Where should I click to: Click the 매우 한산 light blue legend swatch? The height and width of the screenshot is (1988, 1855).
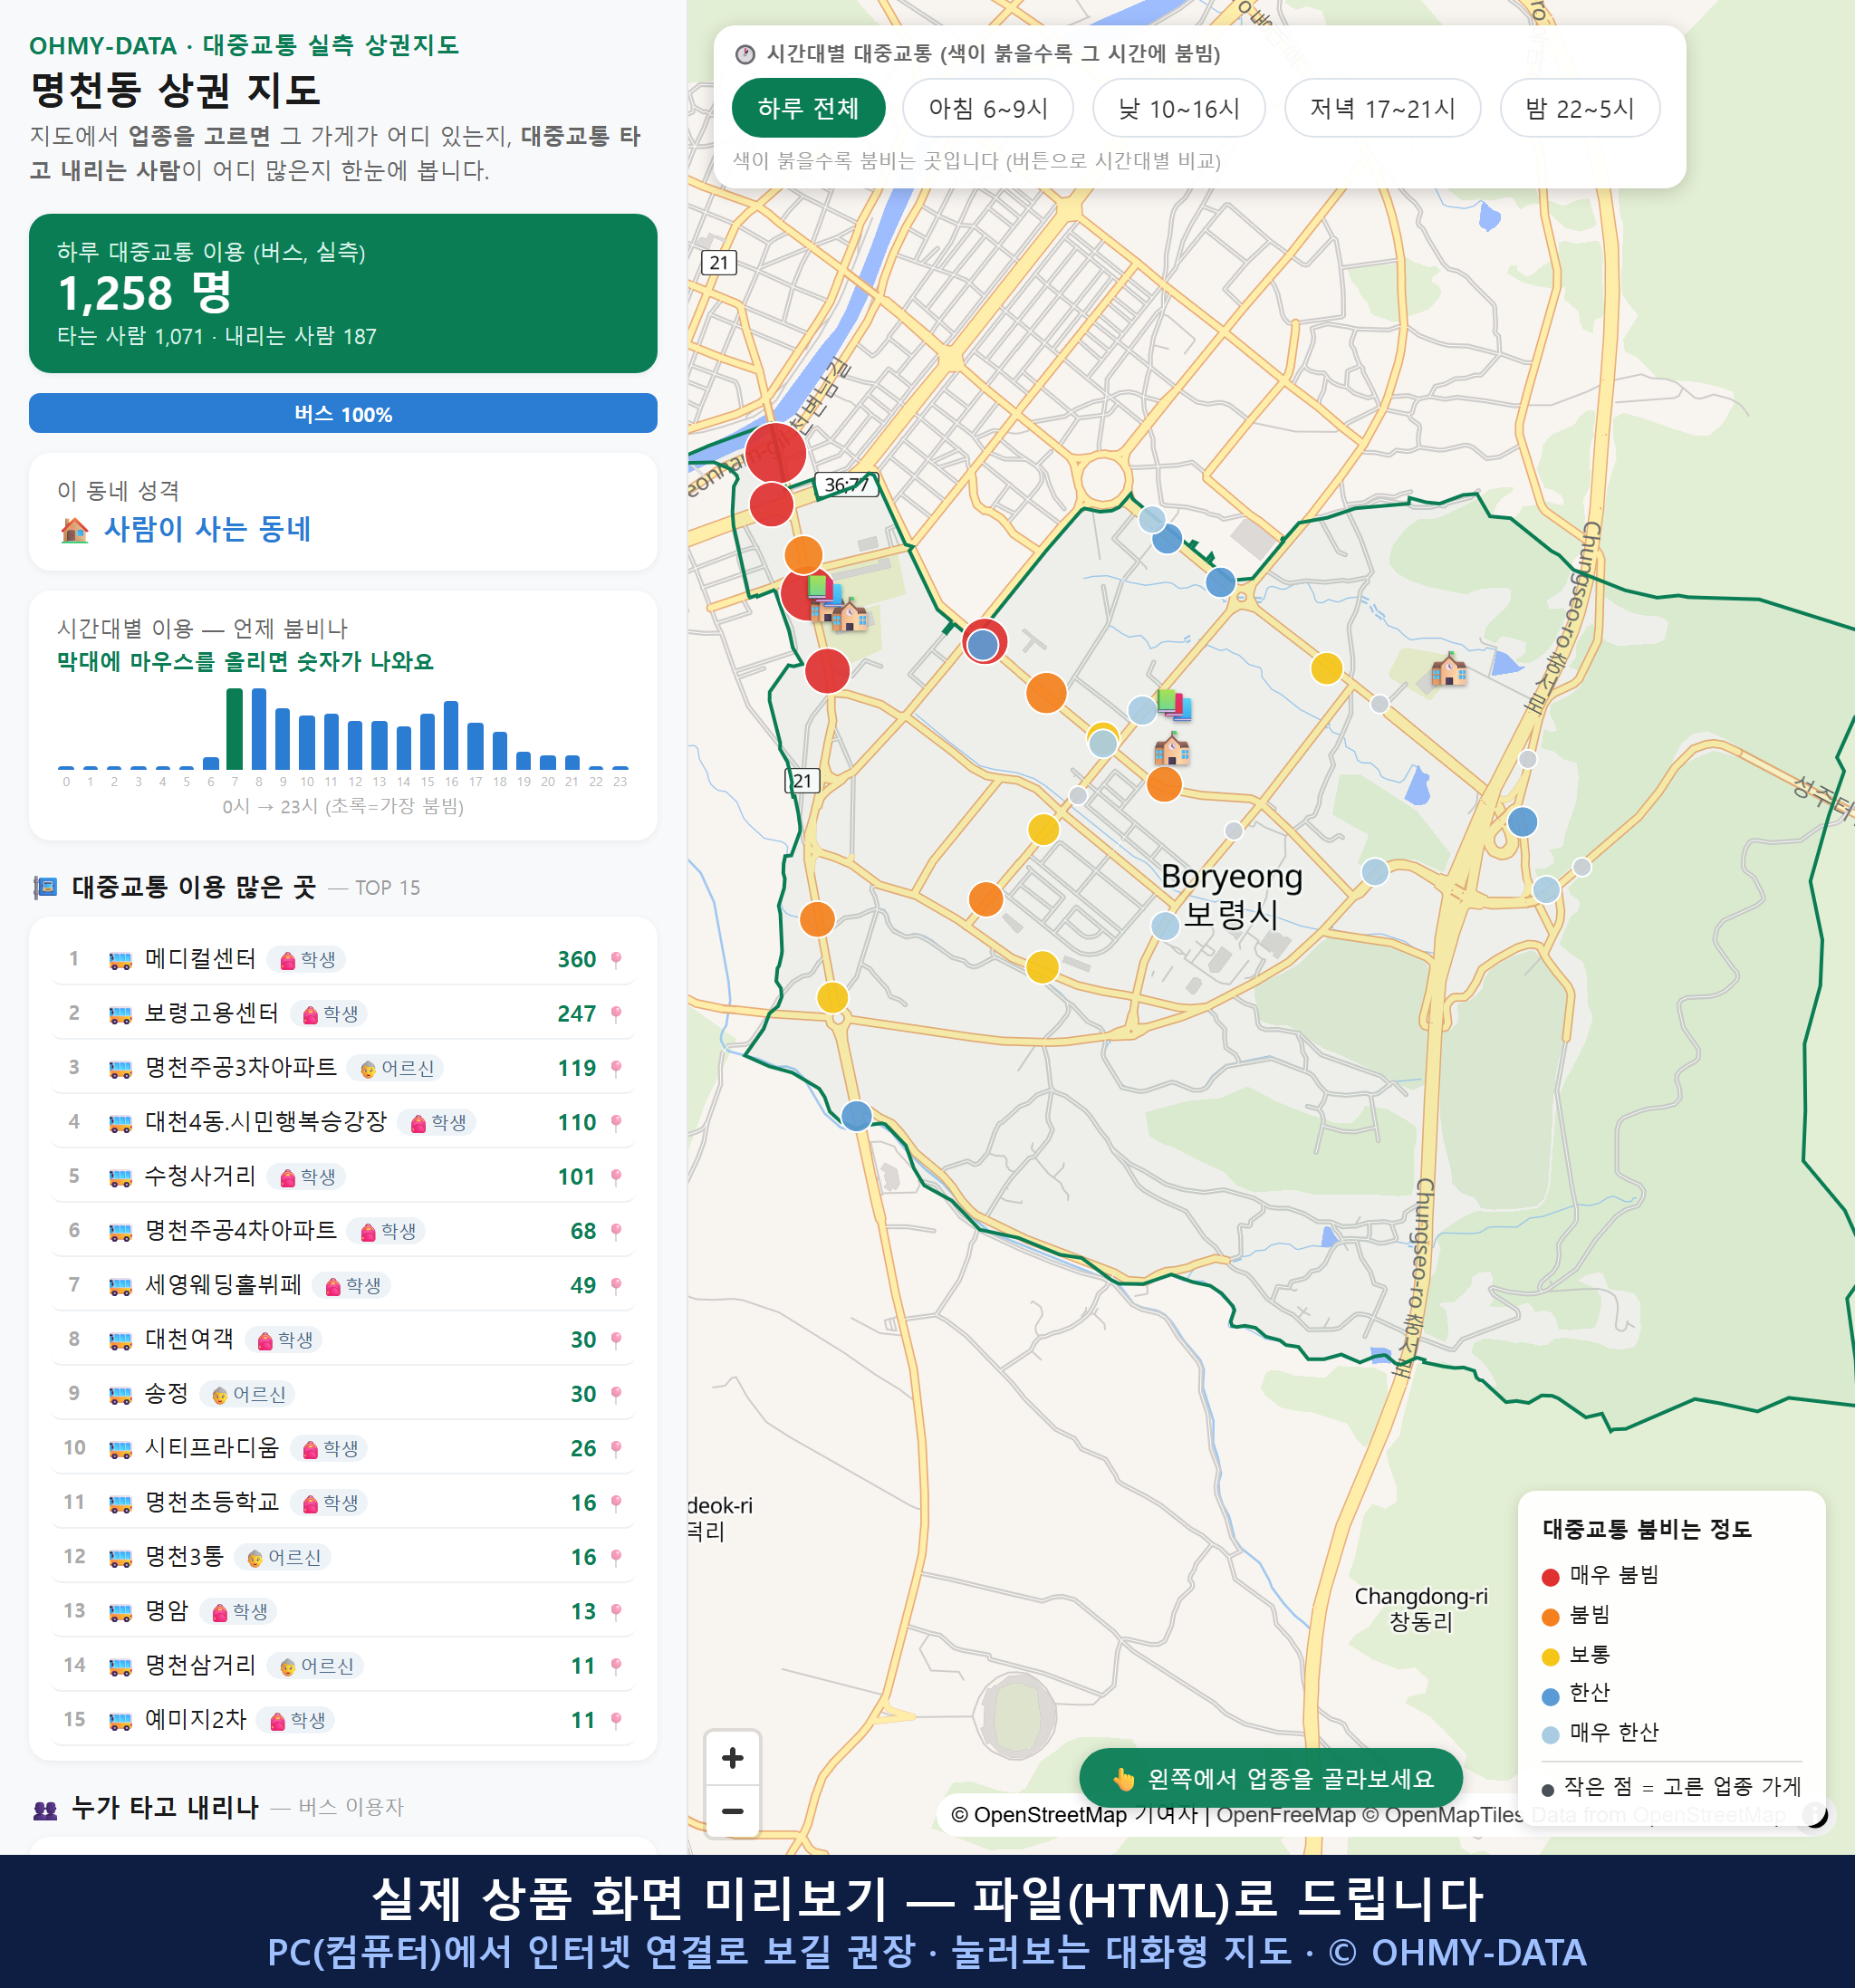(x=1550, y=1735)
